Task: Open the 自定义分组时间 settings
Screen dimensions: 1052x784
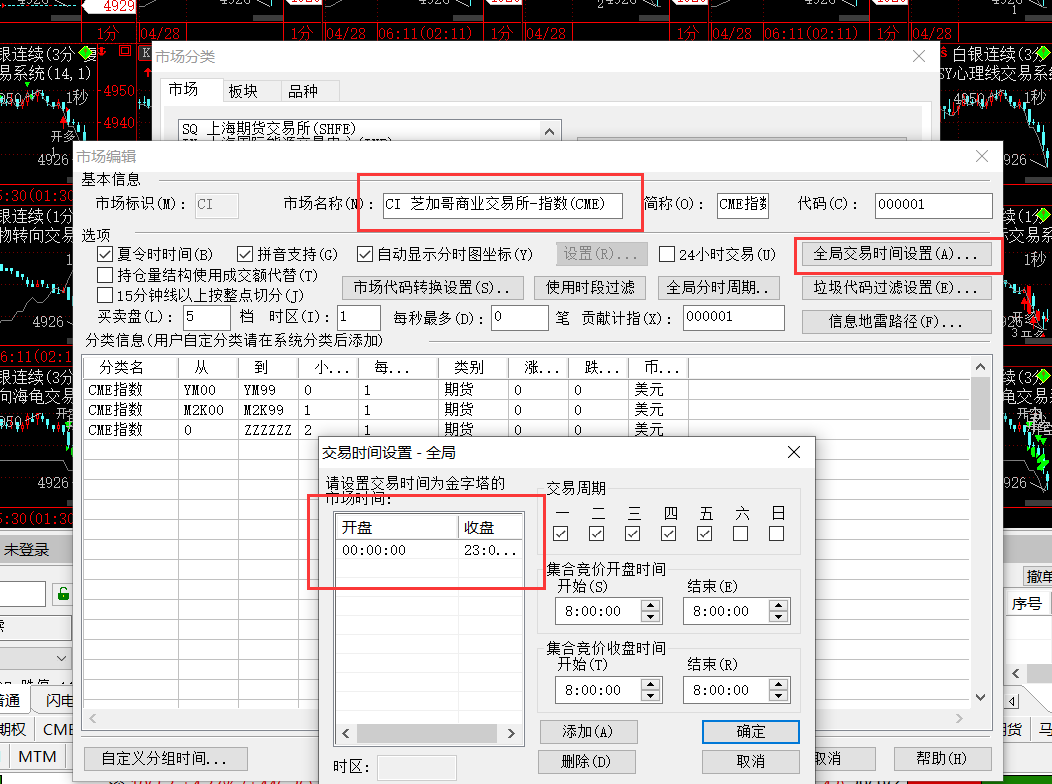Action: (x=163, y=759)
